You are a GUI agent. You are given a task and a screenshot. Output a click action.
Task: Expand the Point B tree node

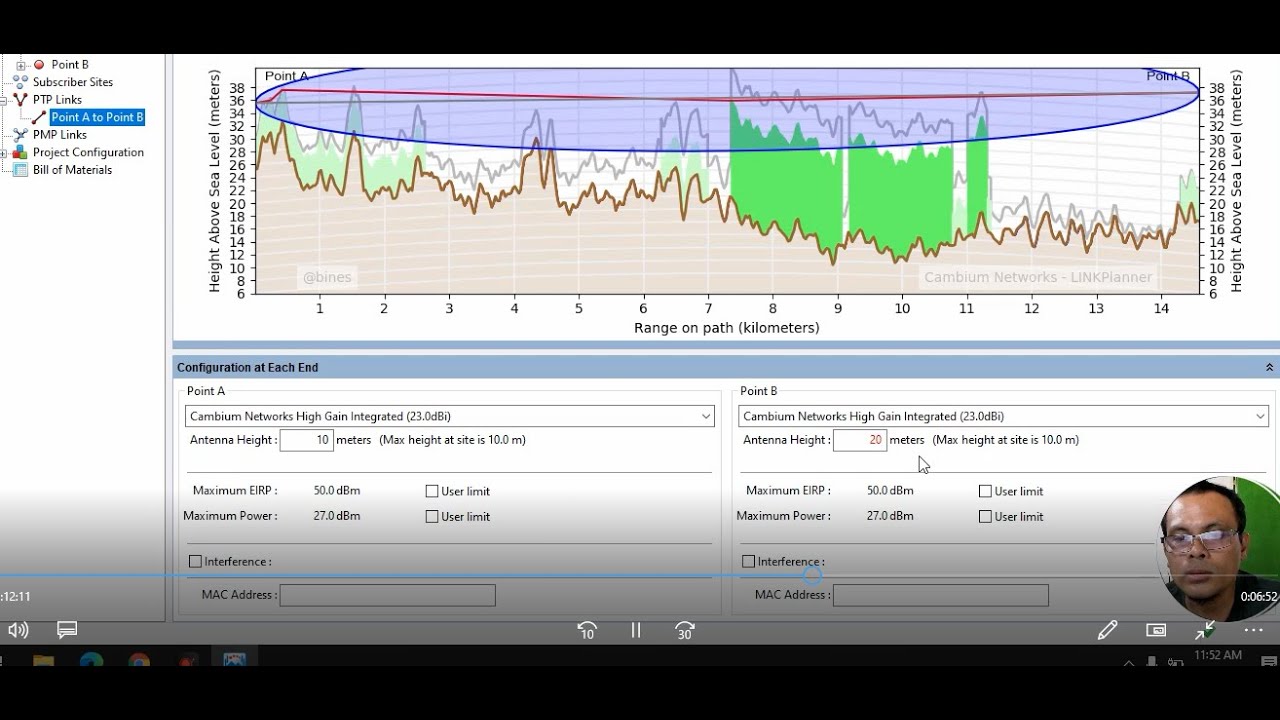[21, 65]
